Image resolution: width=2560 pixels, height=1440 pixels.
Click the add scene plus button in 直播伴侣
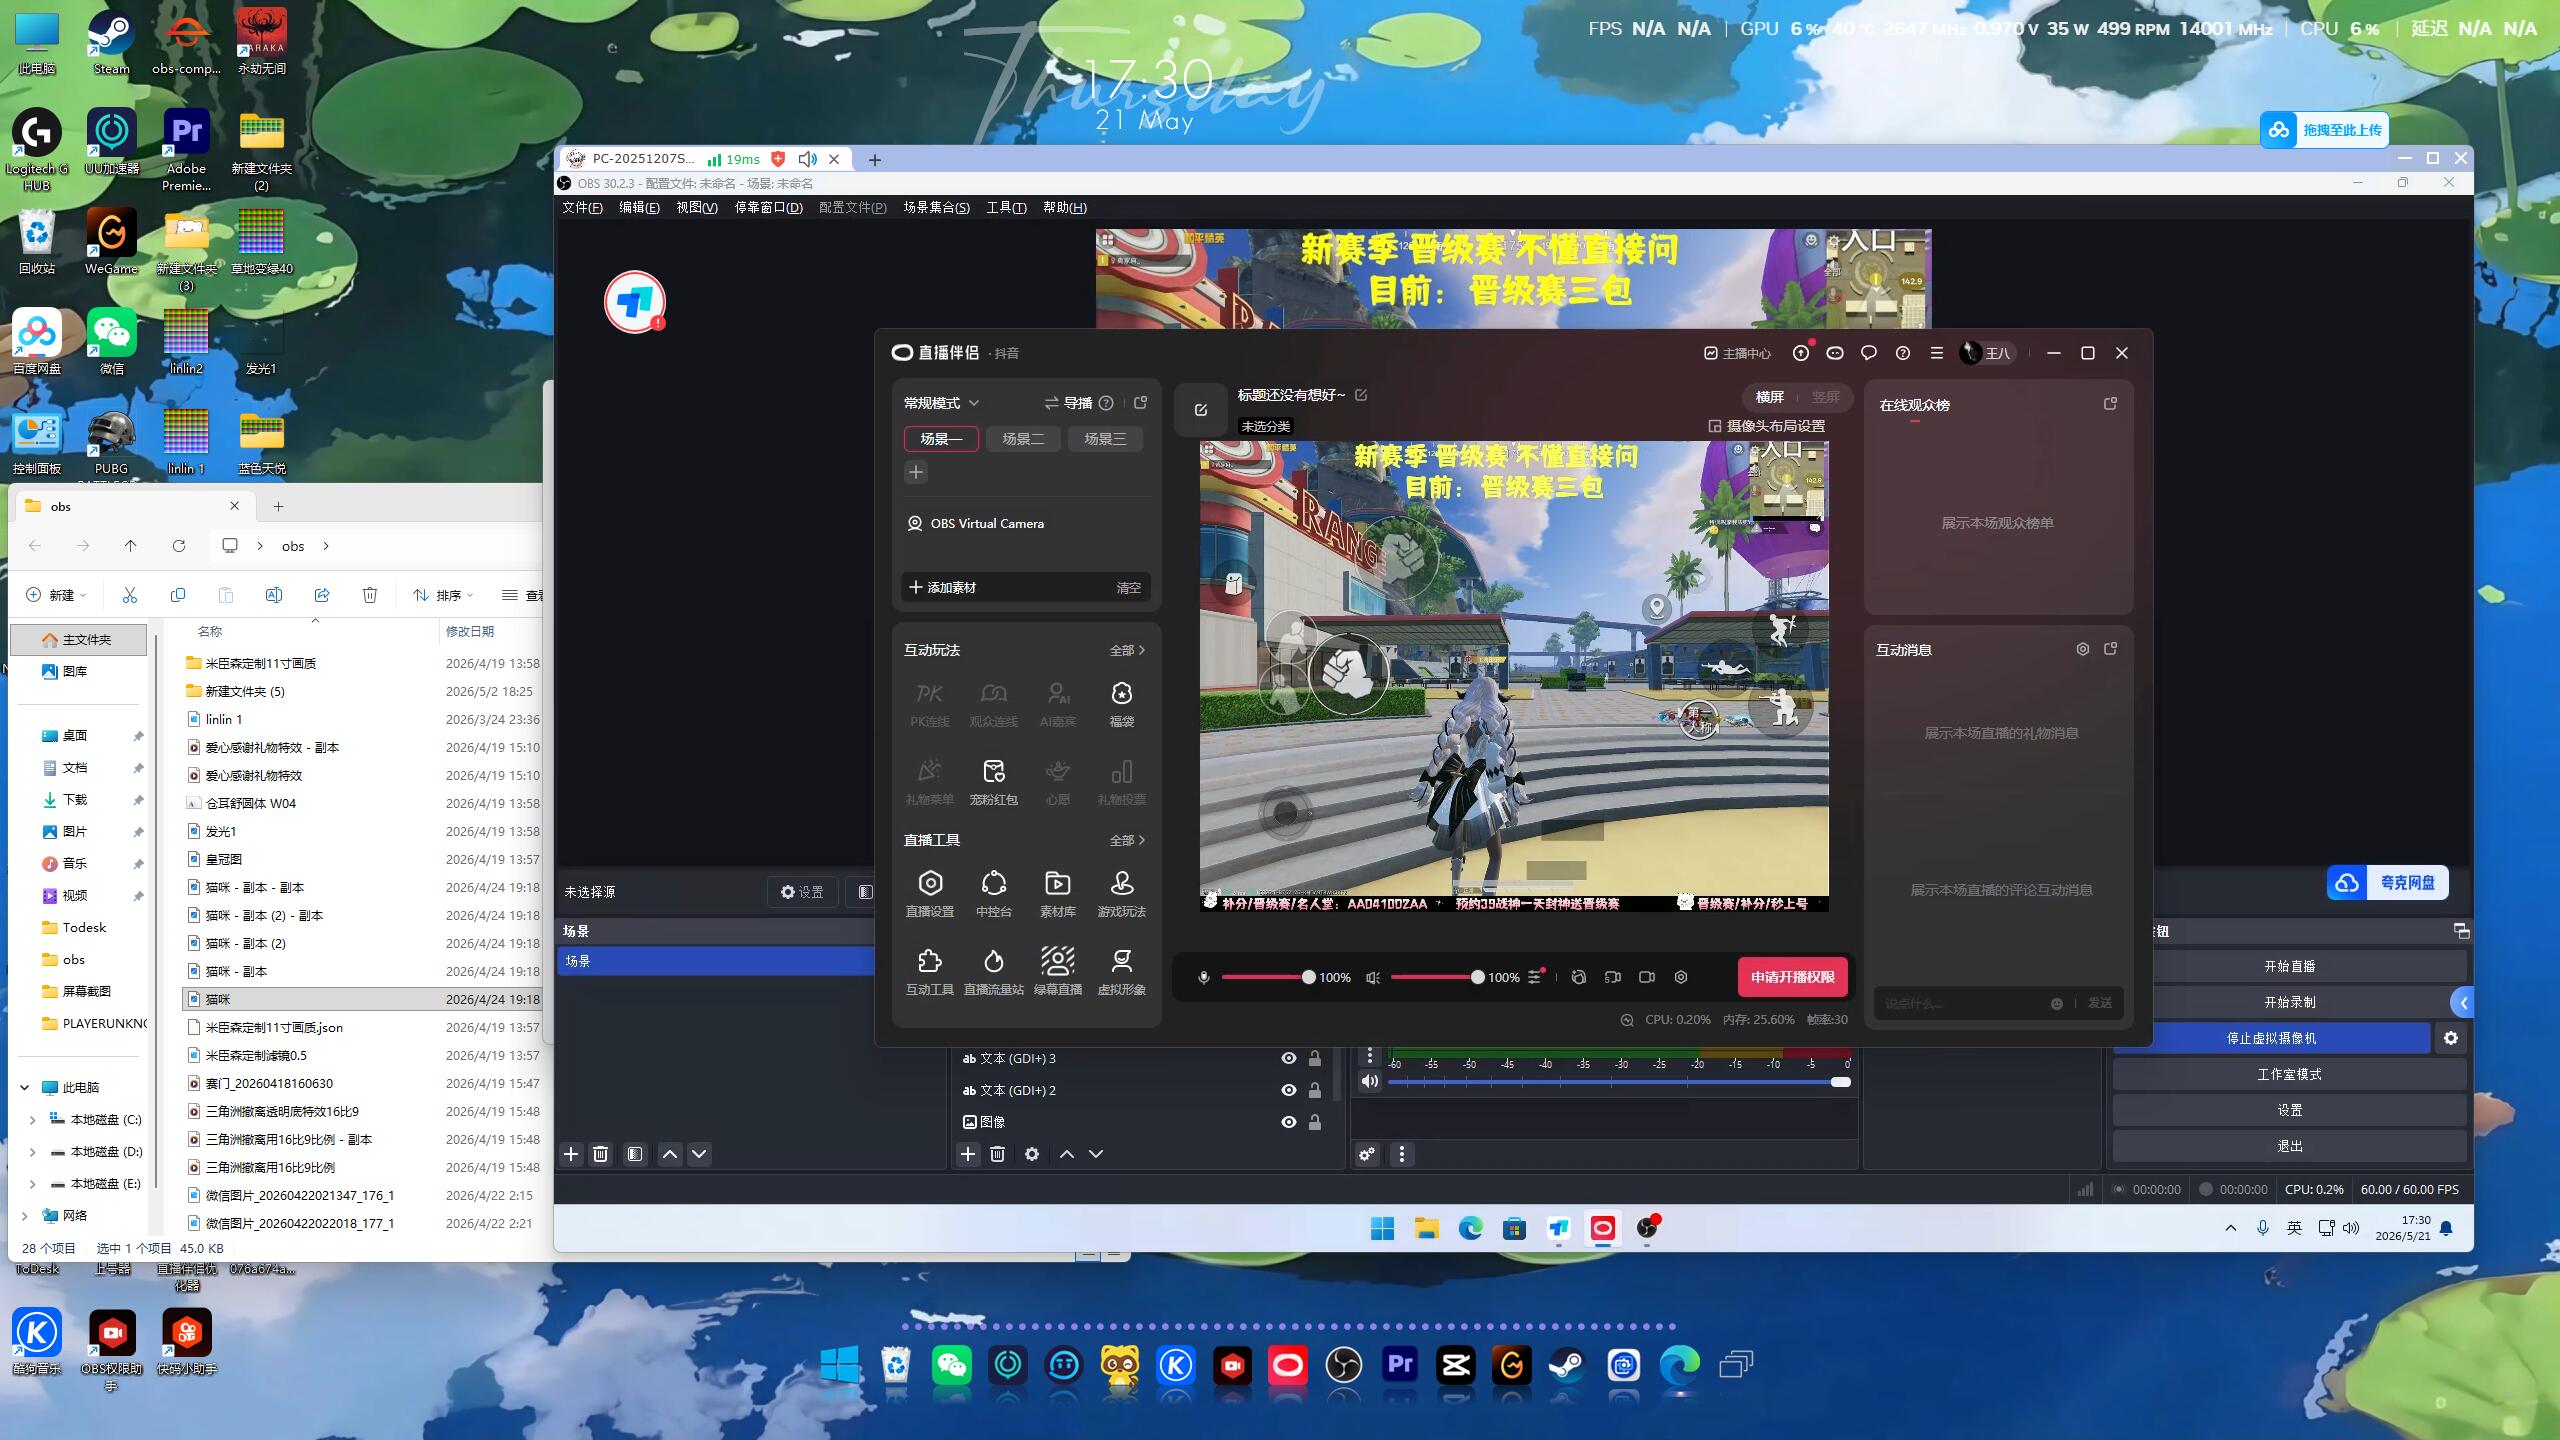coord(915,472)
